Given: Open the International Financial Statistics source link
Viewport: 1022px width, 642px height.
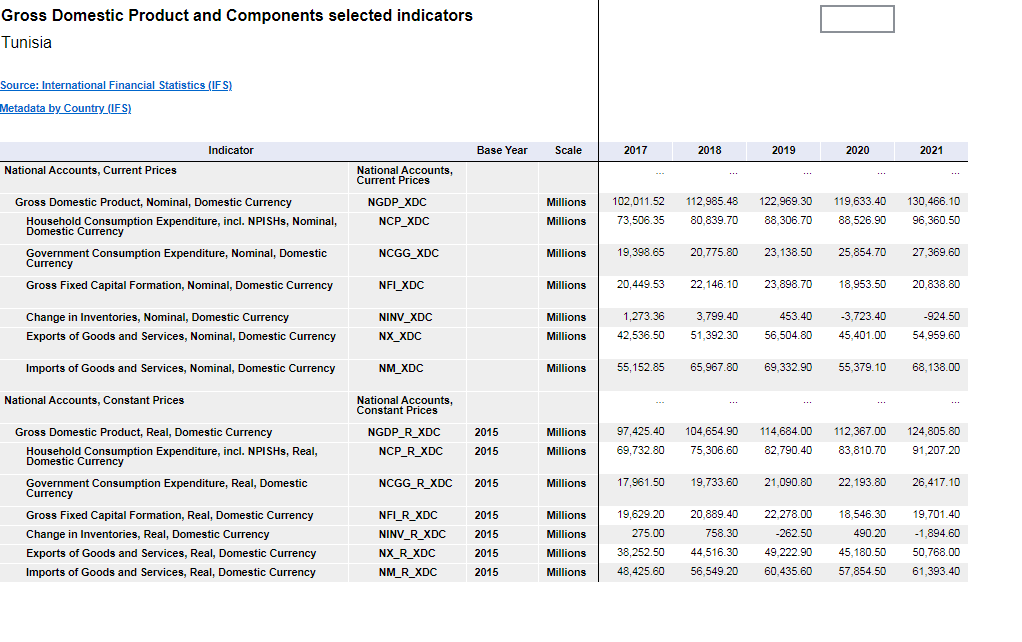Looking at the screenshot, I should (x=116, y=86).
